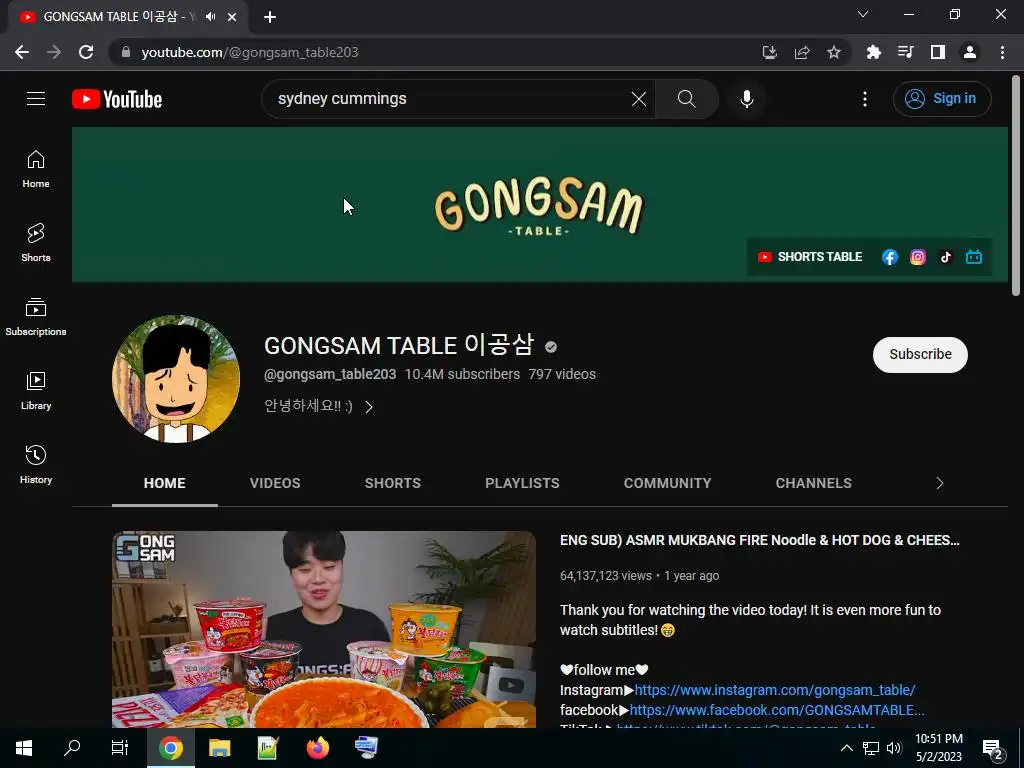Clear the search box with the X
1024x768 pixels.
point(639,99)
